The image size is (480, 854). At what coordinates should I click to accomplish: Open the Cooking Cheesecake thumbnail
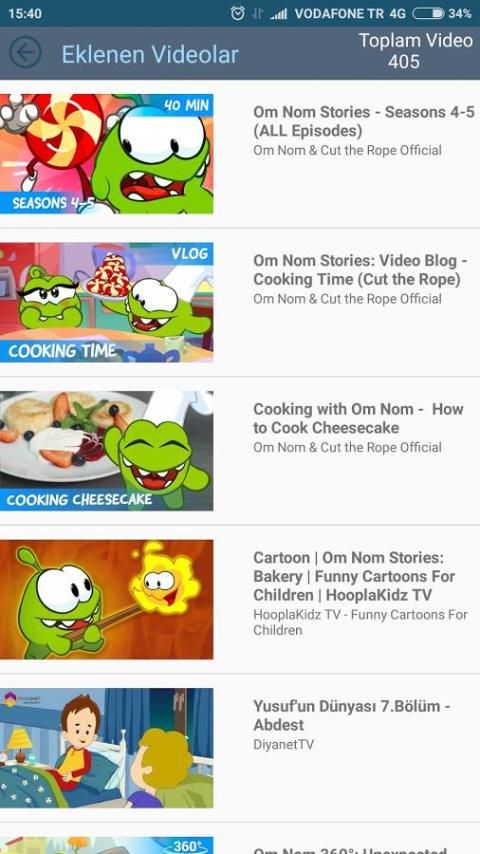(x=106, y=451)
